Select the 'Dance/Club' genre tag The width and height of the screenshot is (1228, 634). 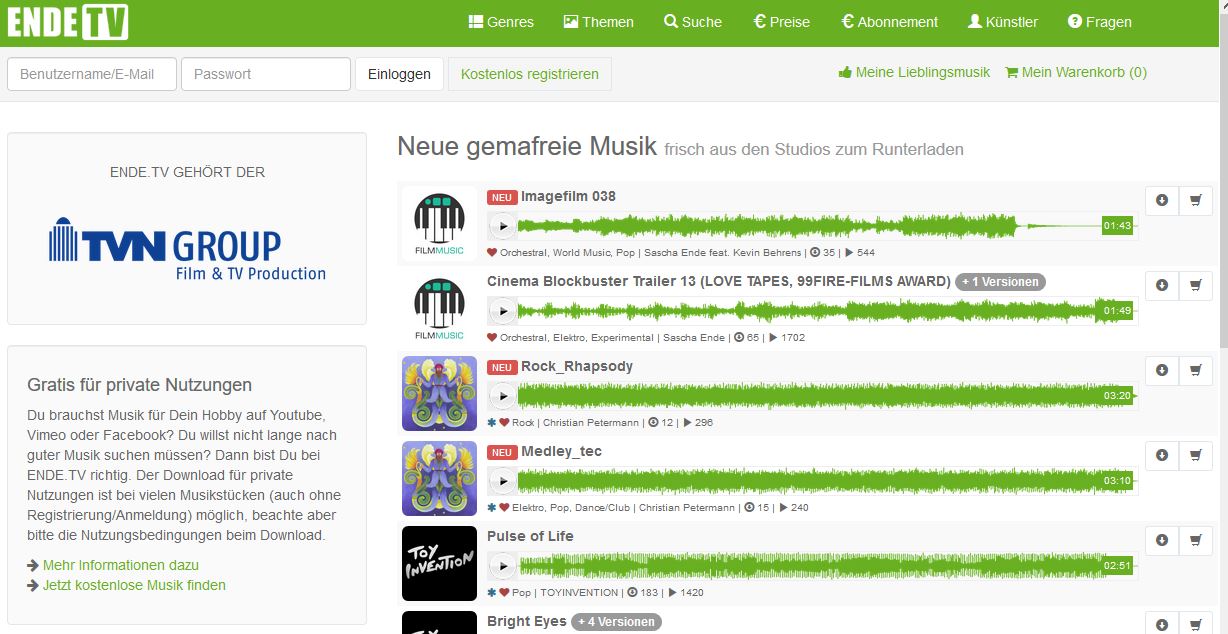(x=604, y=508)
